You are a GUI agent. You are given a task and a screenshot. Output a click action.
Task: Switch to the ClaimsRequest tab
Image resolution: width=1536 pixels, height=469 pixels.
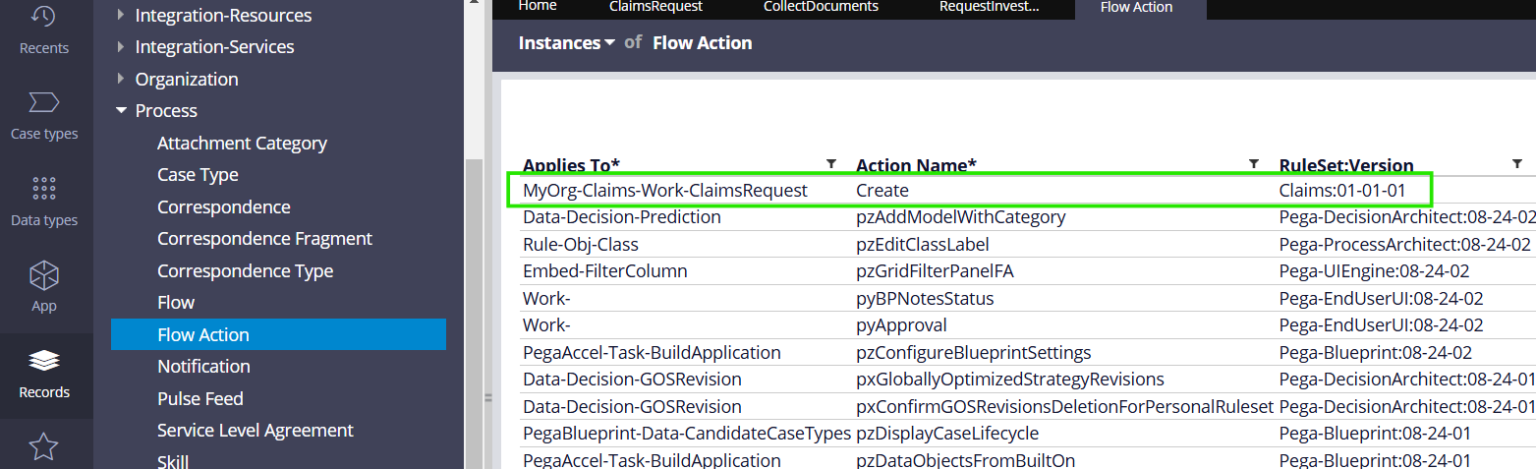[x=655, y=7]
